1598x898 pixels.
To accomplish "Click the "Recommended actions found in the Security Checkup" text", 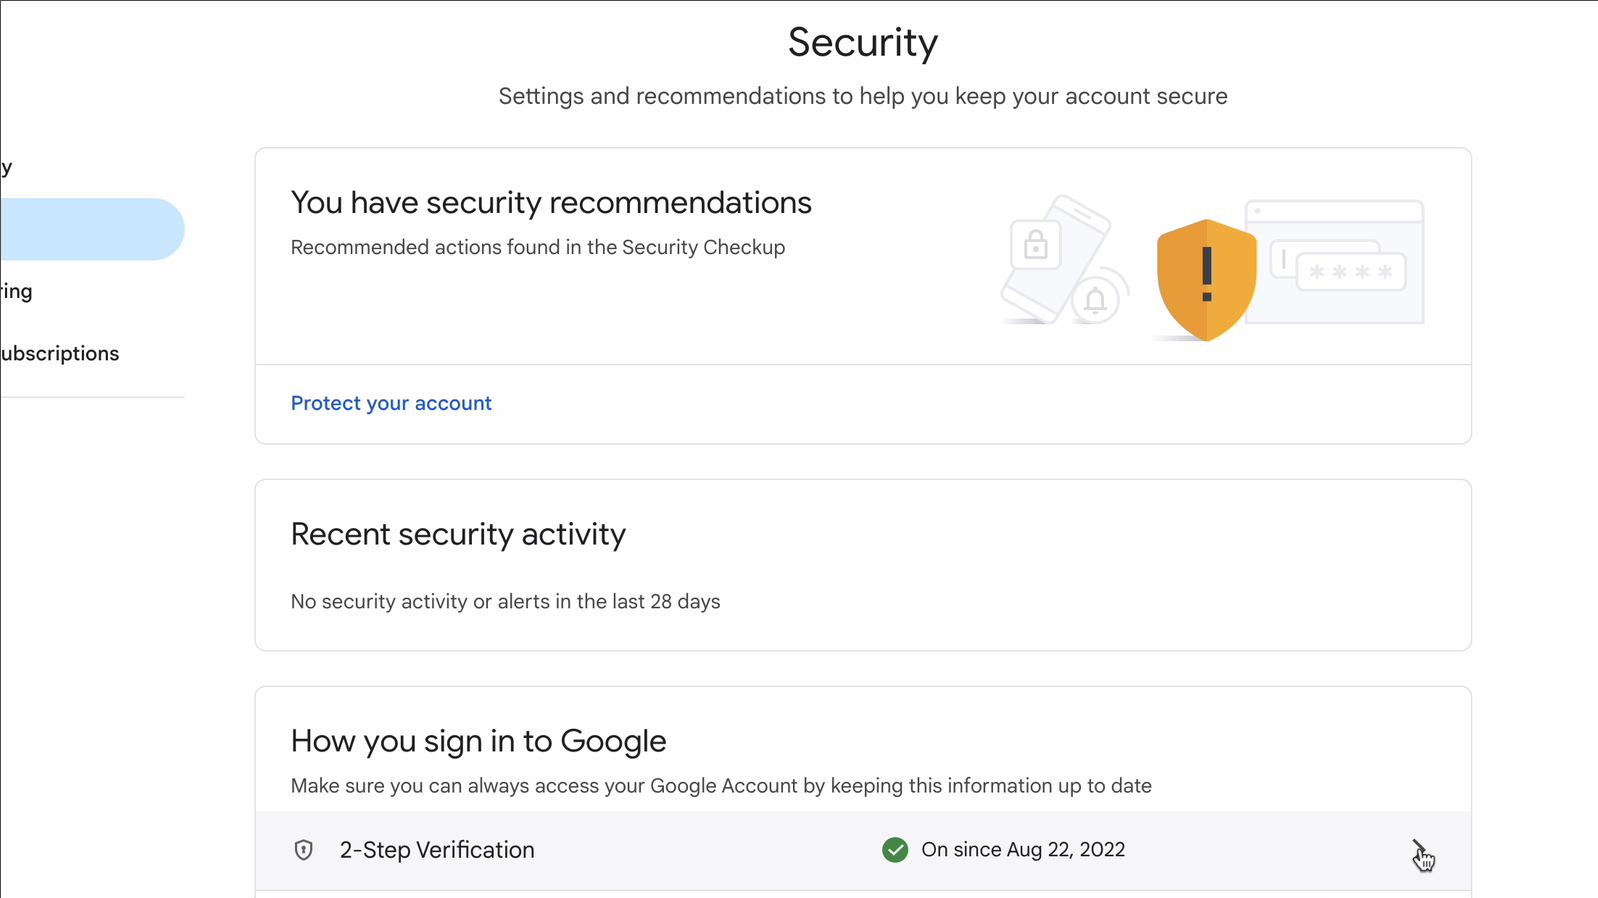I will [x=538, y=247].
